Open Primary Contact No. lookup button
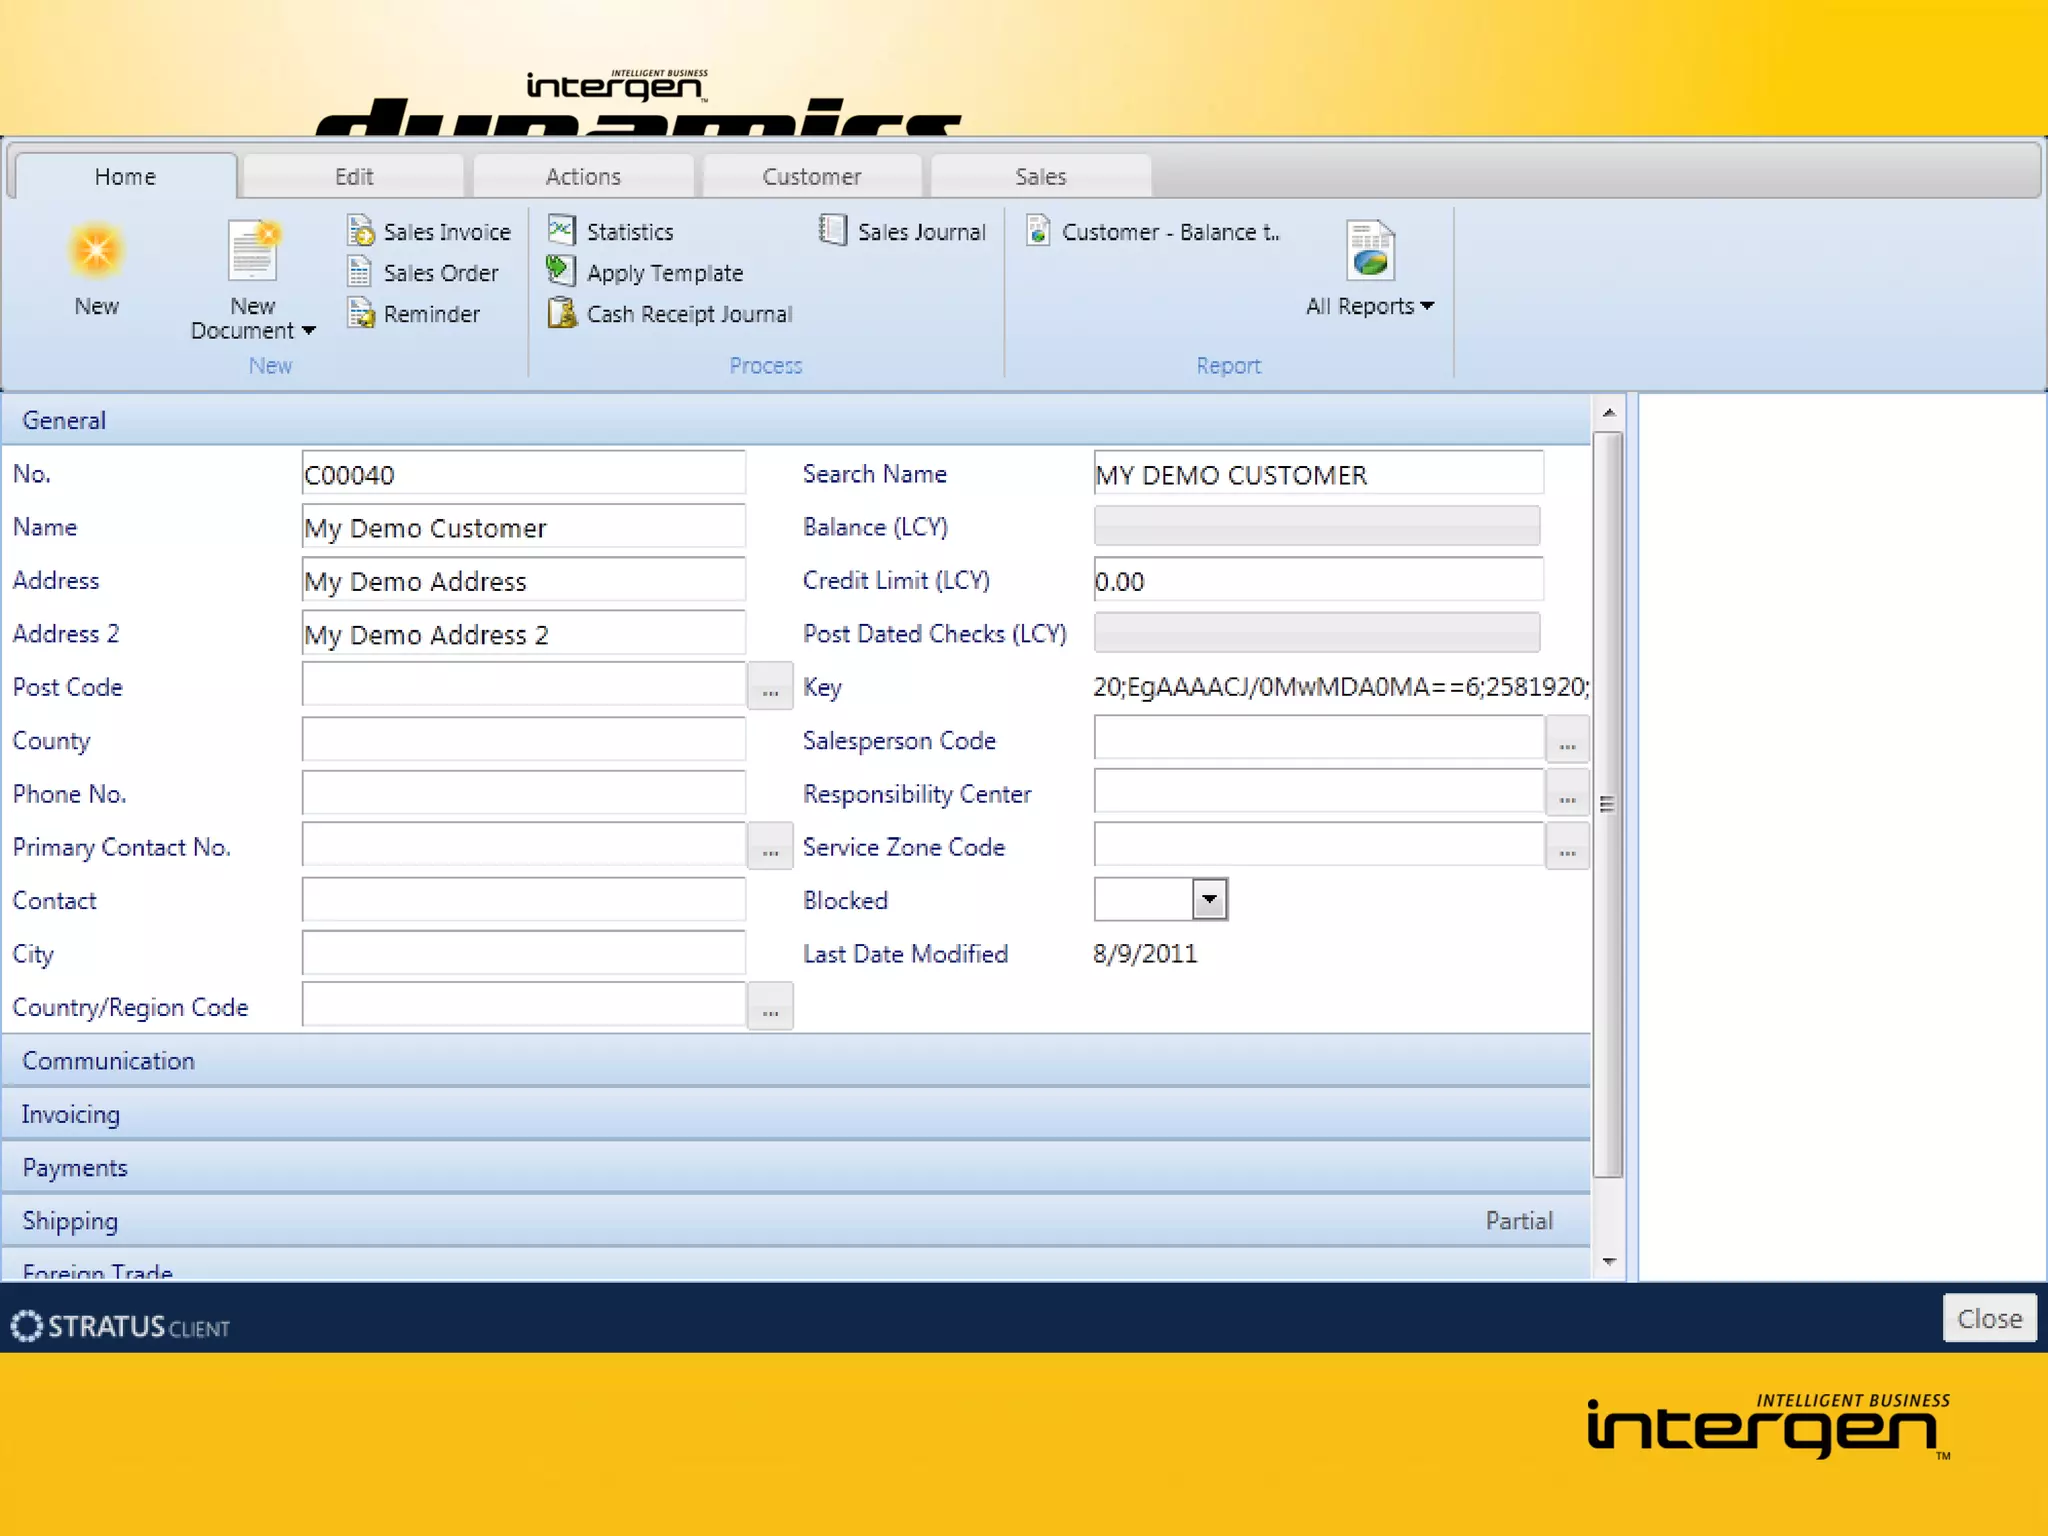The image size is (2048, 1536). pos(770,847)
